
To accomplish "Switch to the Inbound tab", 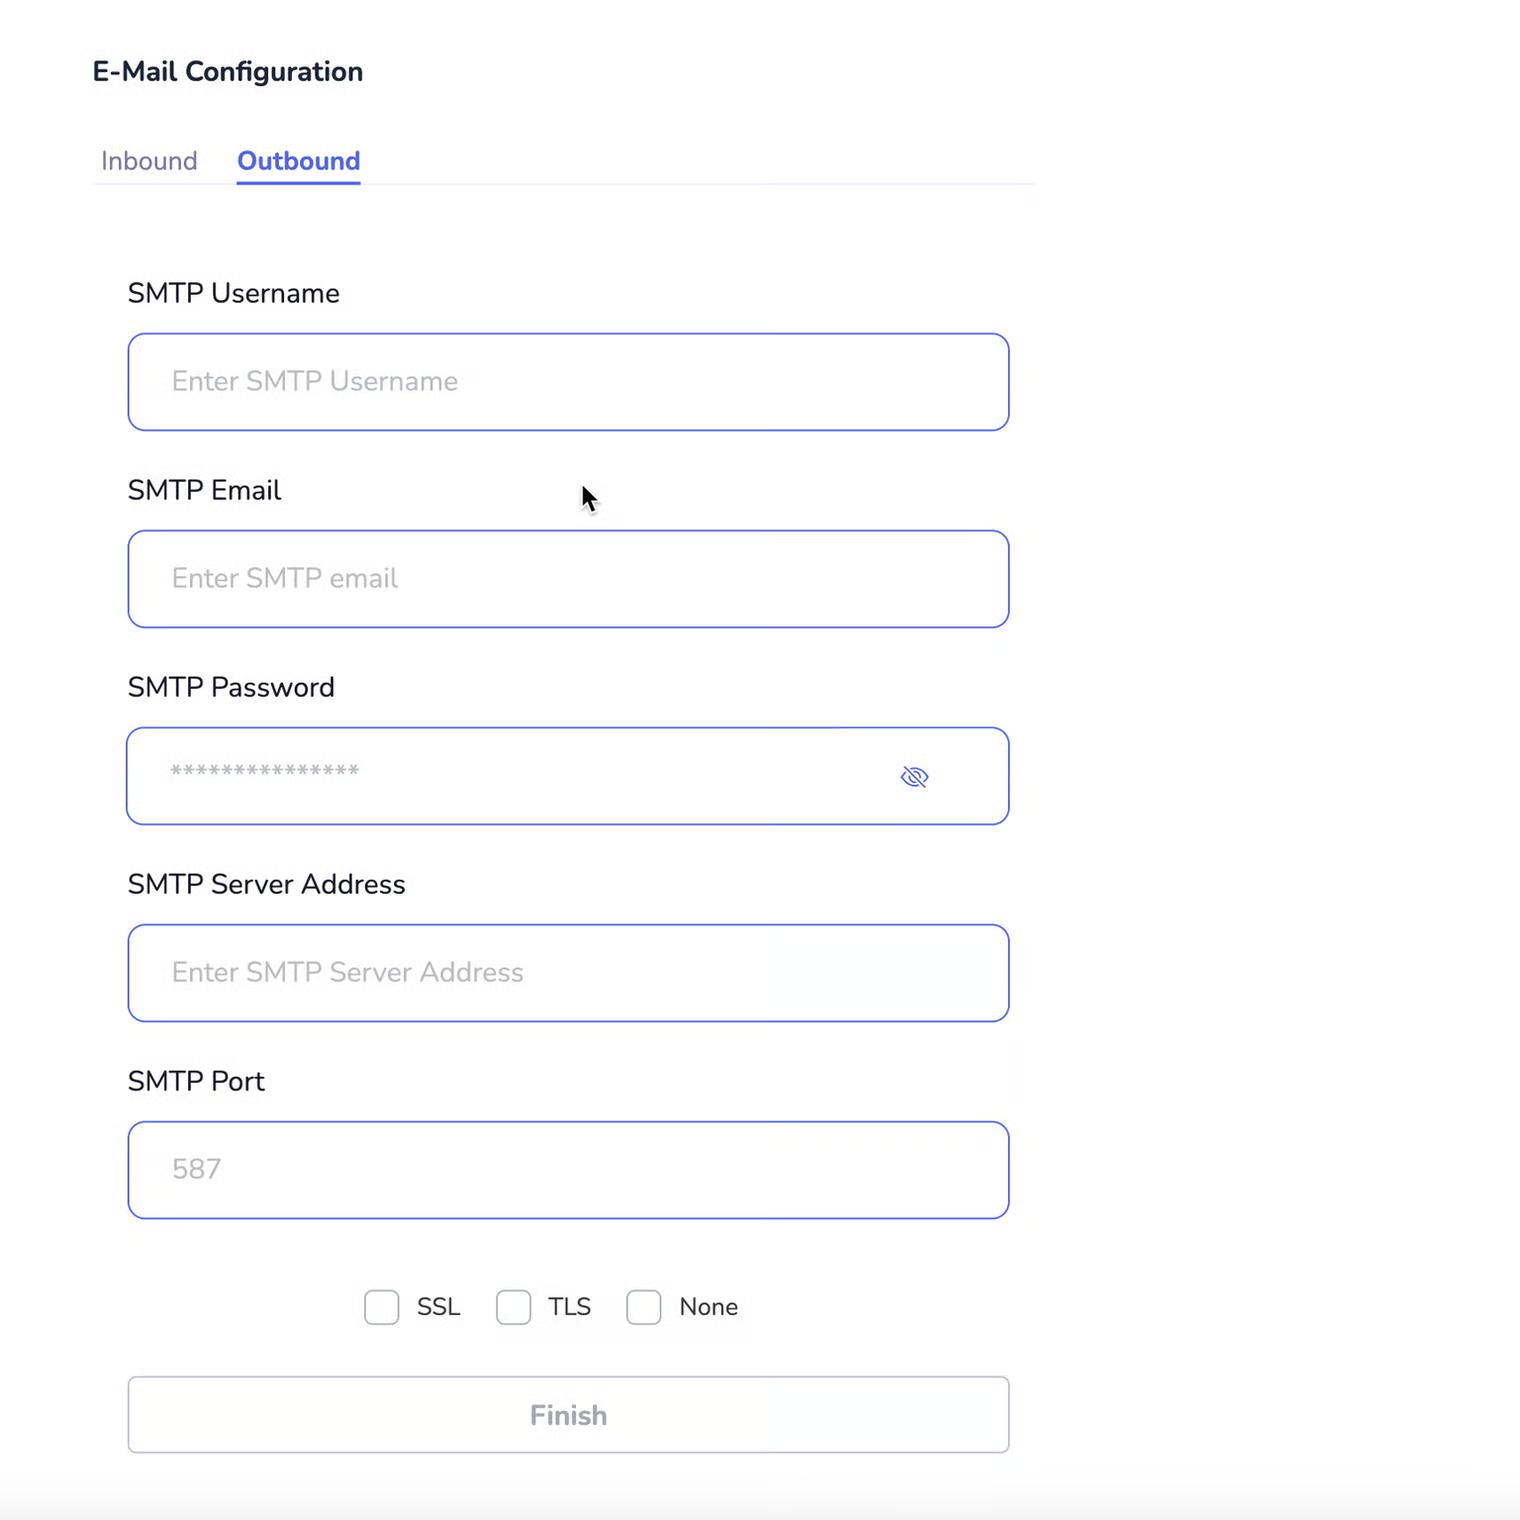I will coord(149,161).
